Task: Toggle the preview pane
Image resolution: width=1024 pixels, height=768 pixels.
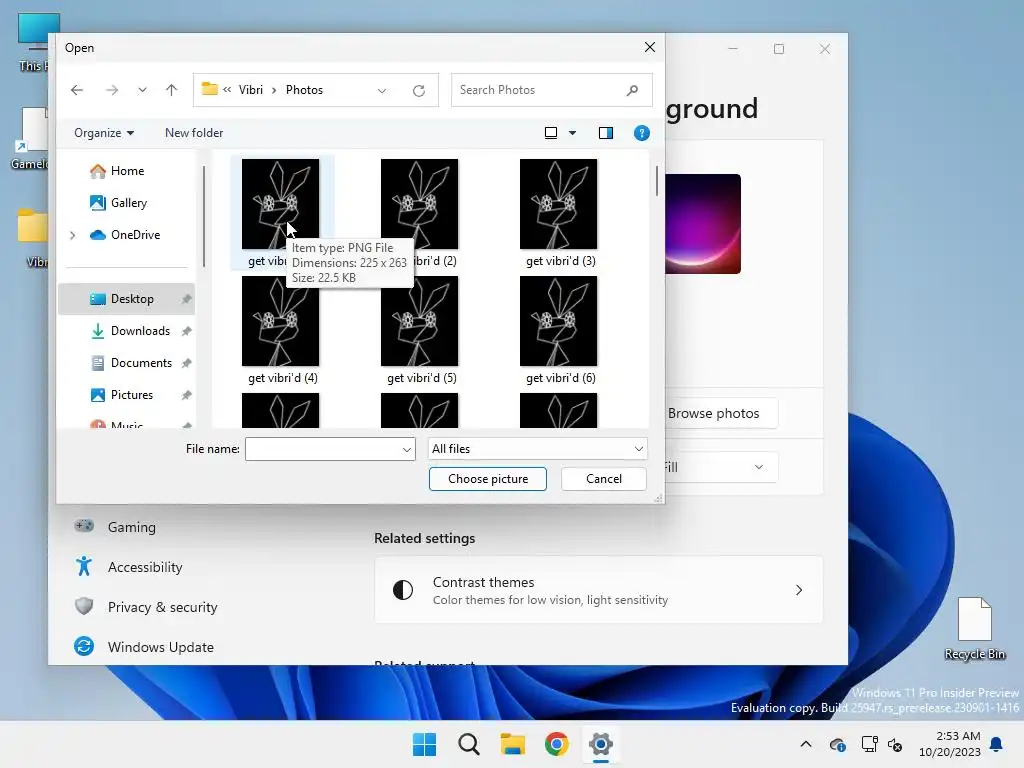Action: point(606,133)
